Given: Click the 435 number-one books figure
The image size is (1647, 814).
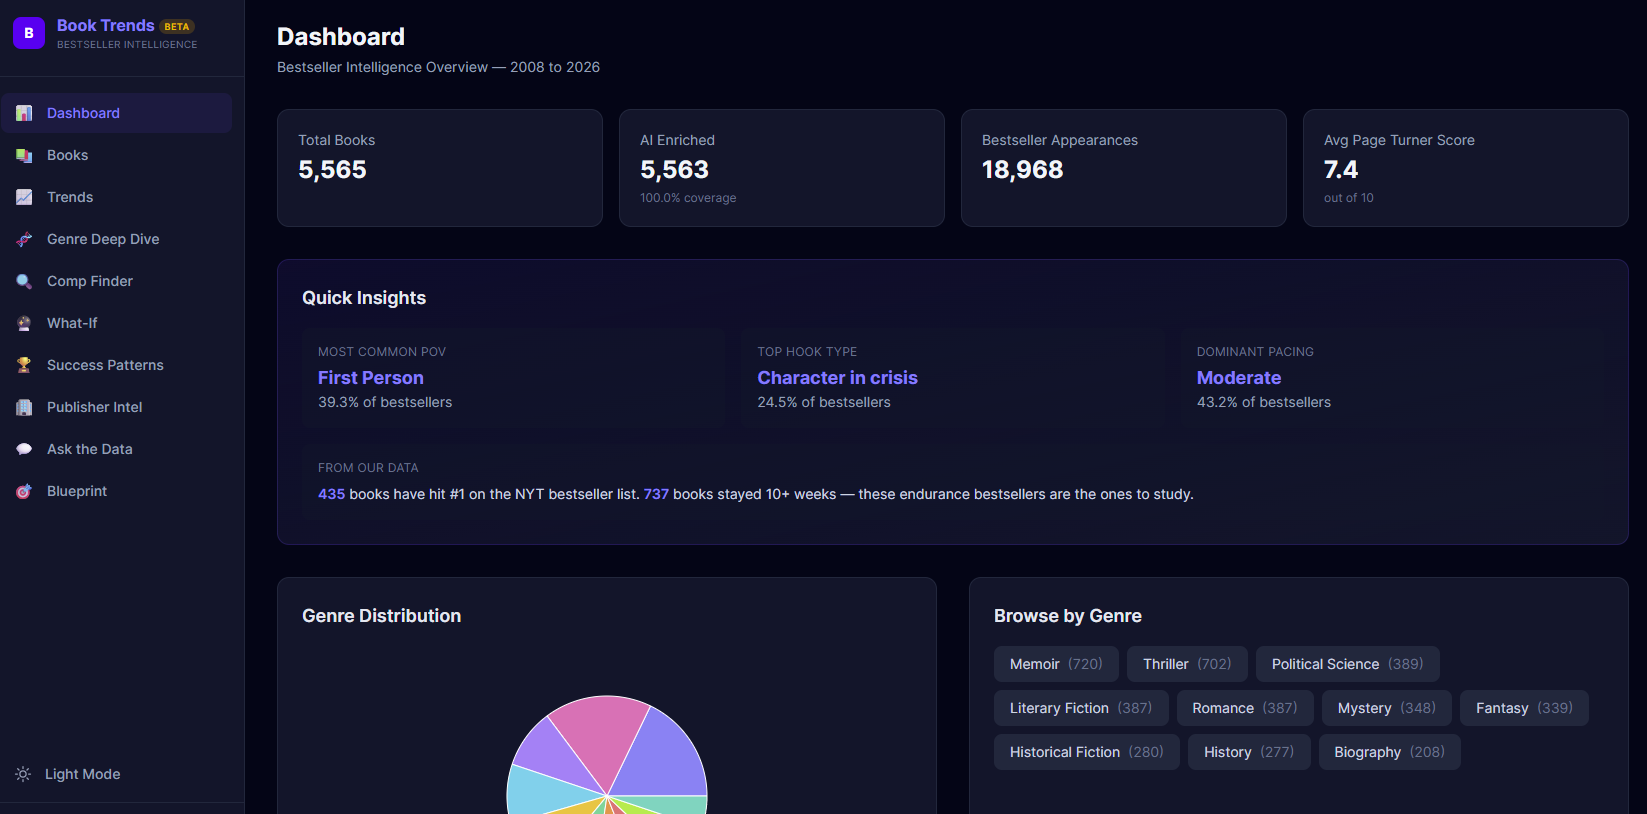Looking at the screenshot, I should coord(331,494).
